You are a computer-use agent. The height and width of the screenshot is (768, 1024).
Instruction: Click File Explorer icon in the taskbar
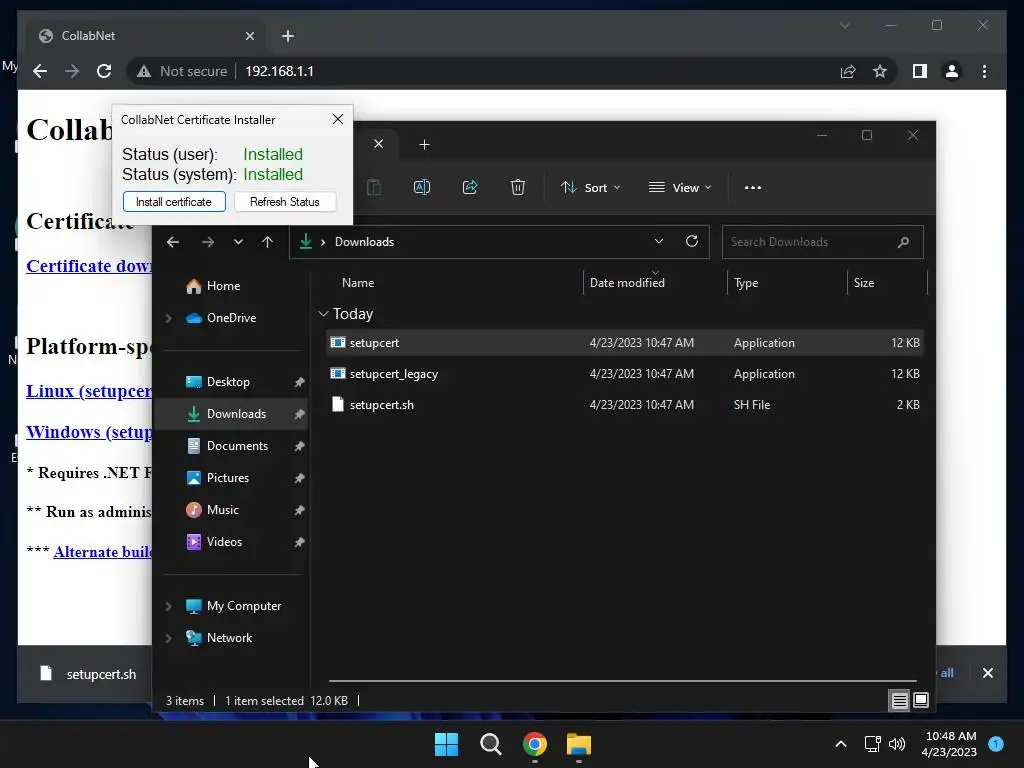[x=579, y=744]
